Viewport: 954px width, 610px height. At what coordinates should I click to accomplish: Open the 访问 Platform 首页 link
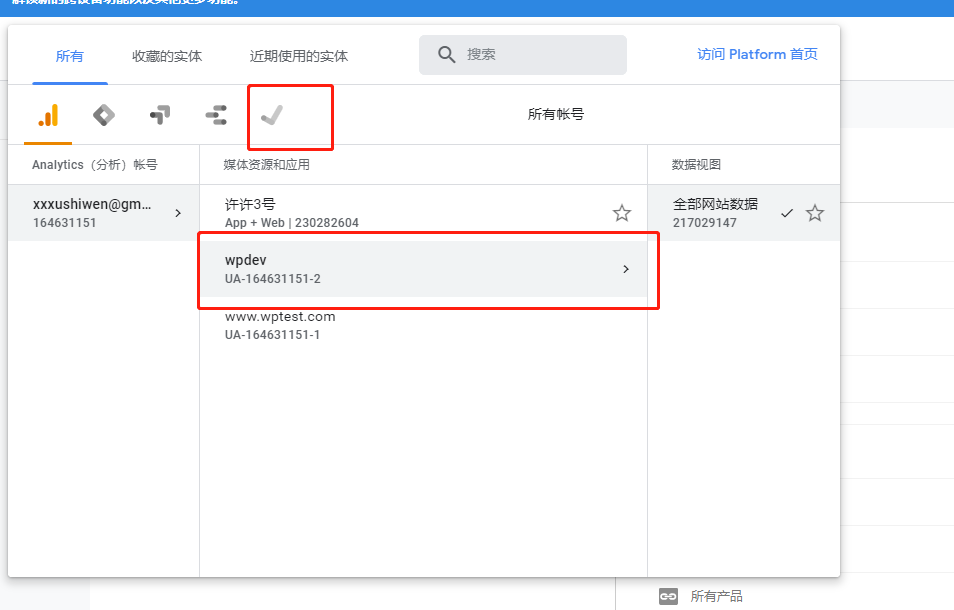[x=757, y=54]
